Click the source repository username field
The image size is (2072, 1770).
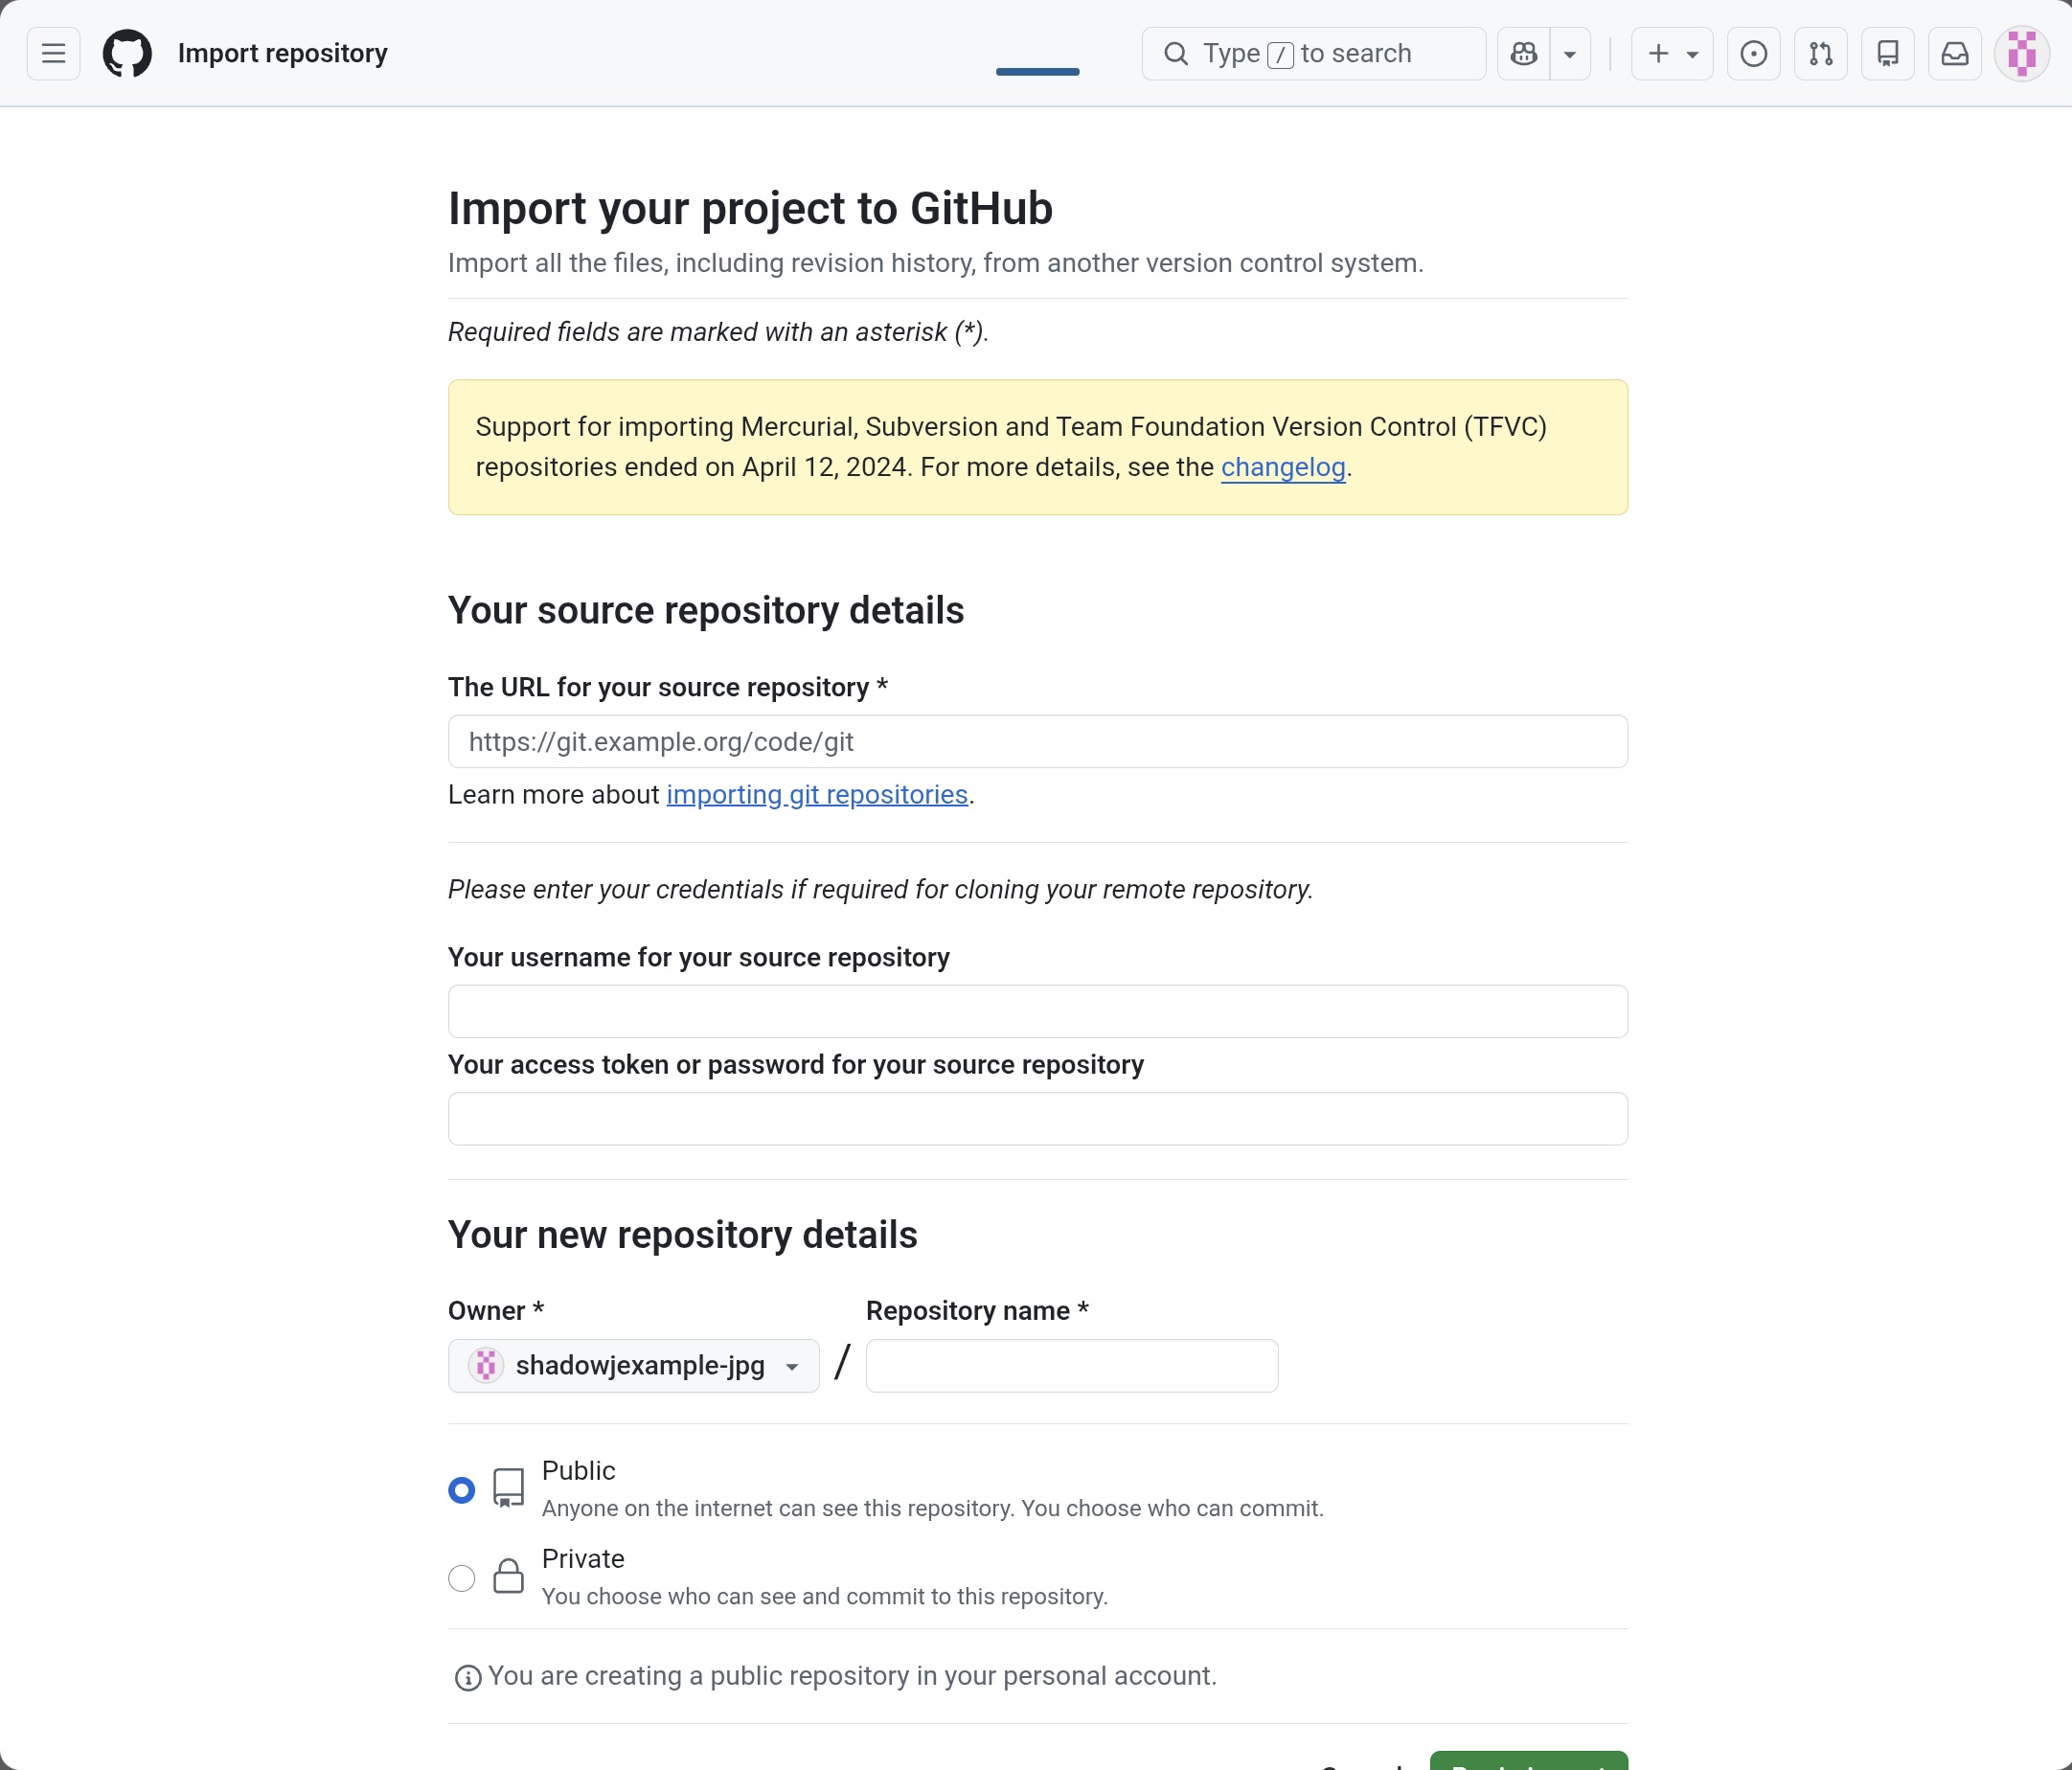tap(1037, 1012)
